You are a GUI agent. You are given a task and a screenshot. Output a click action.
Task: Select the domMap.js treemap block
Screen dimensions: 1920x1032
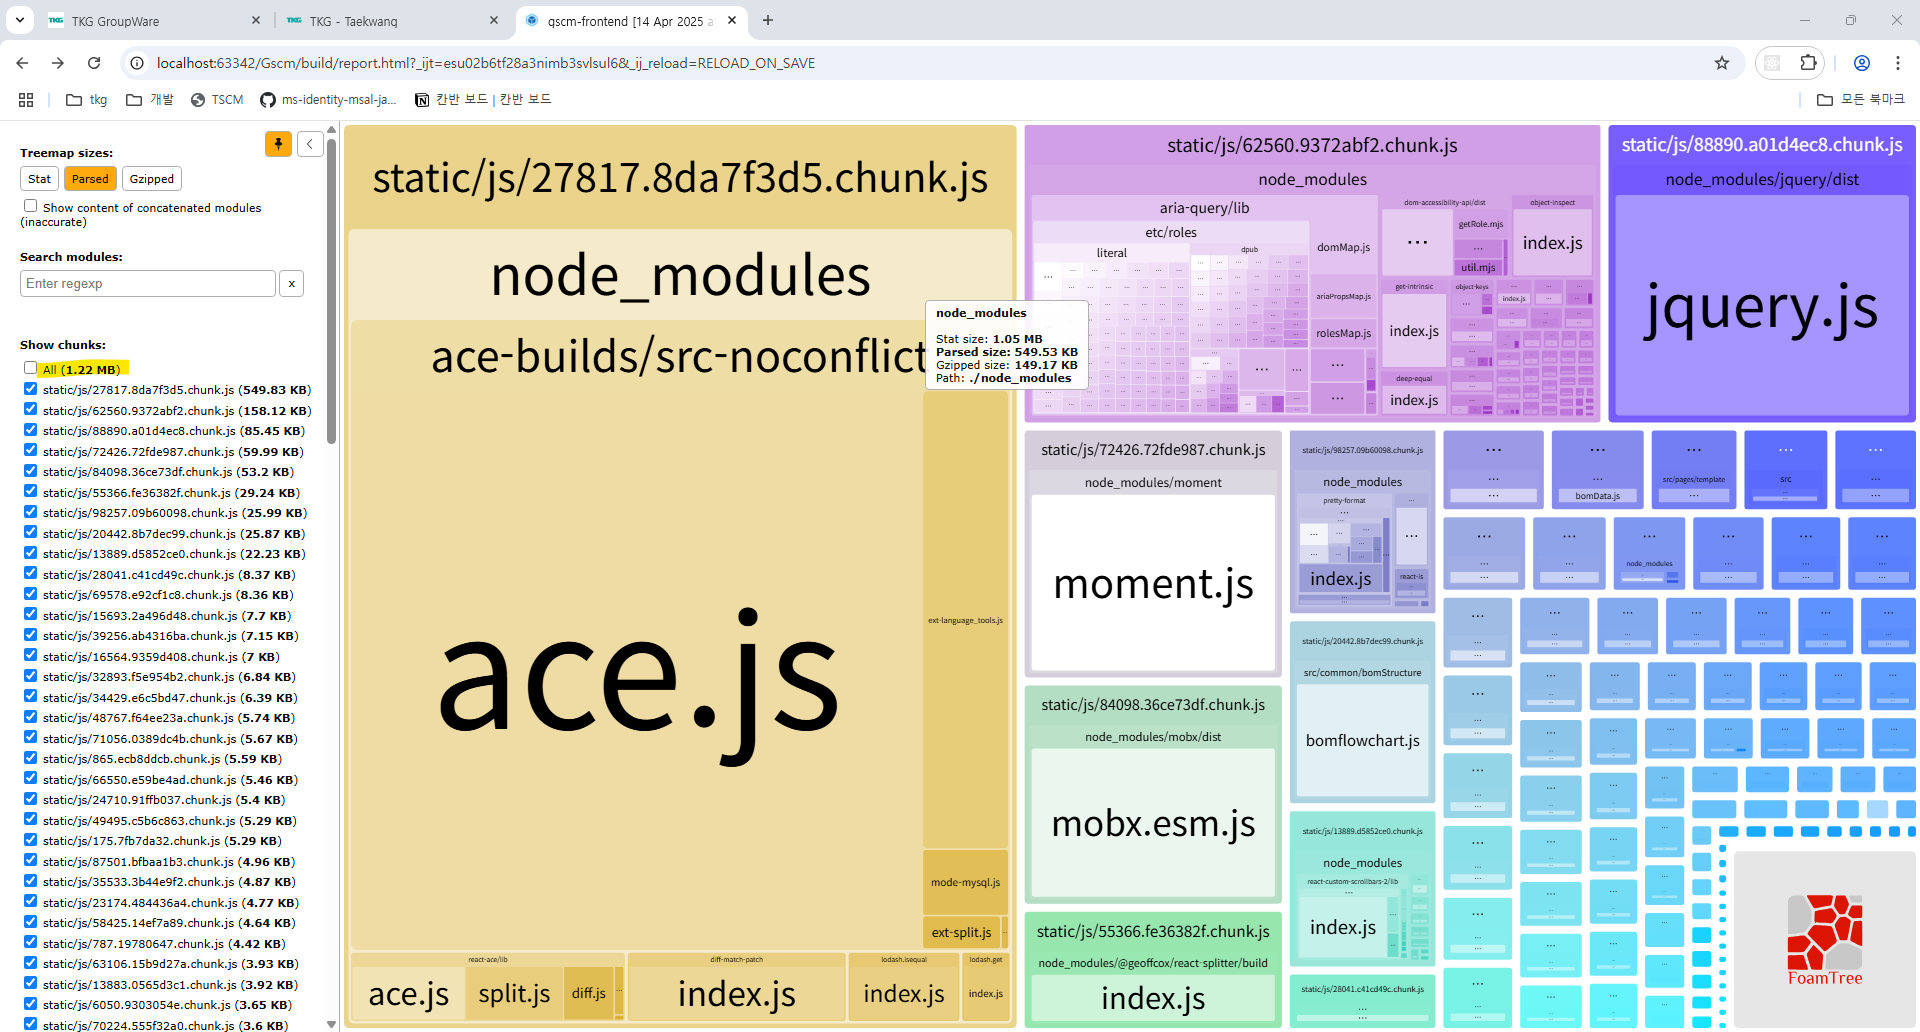tap(1343, 247)
